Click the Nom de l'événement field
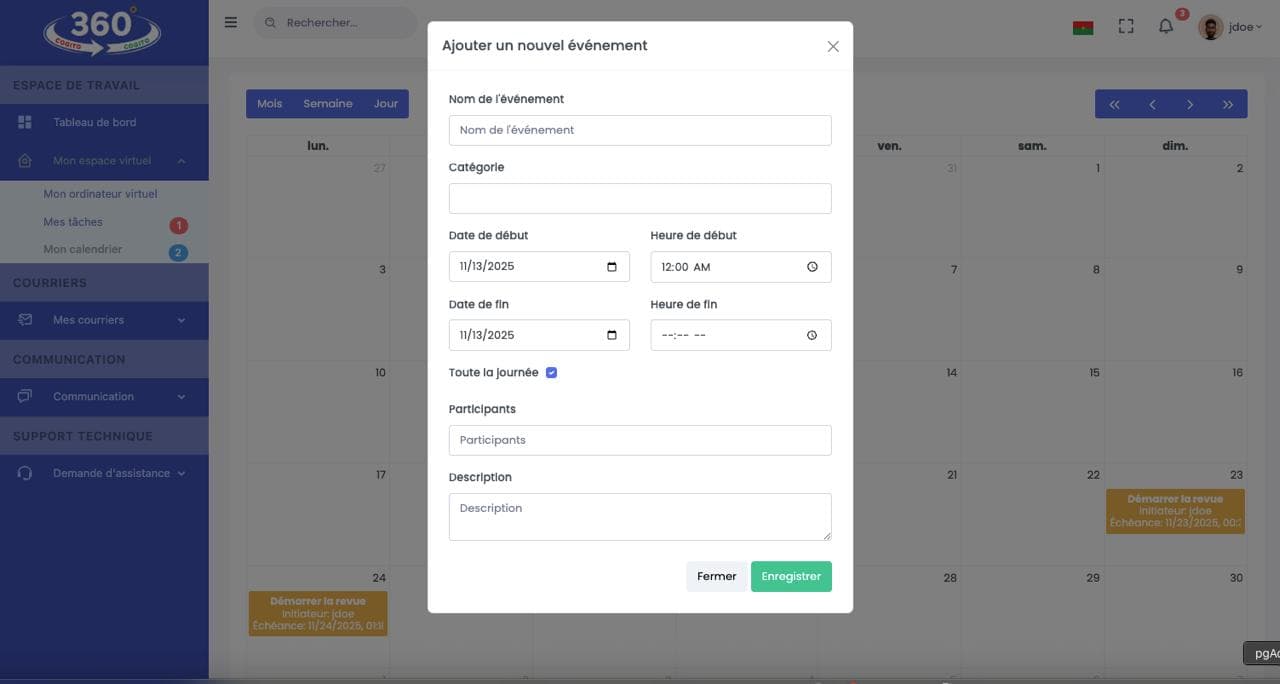The width and height of the screenshot is (1280, 684). pos(640,130)
